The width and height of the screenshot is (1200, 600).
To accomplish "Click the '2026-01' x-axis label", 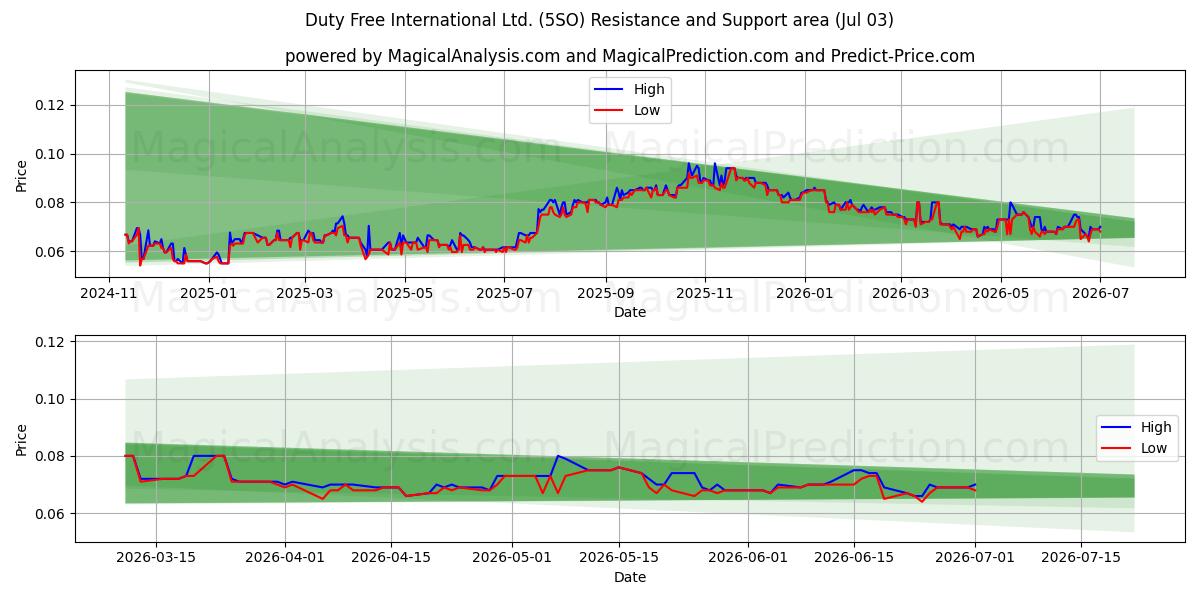I will (x=805, y=293).
